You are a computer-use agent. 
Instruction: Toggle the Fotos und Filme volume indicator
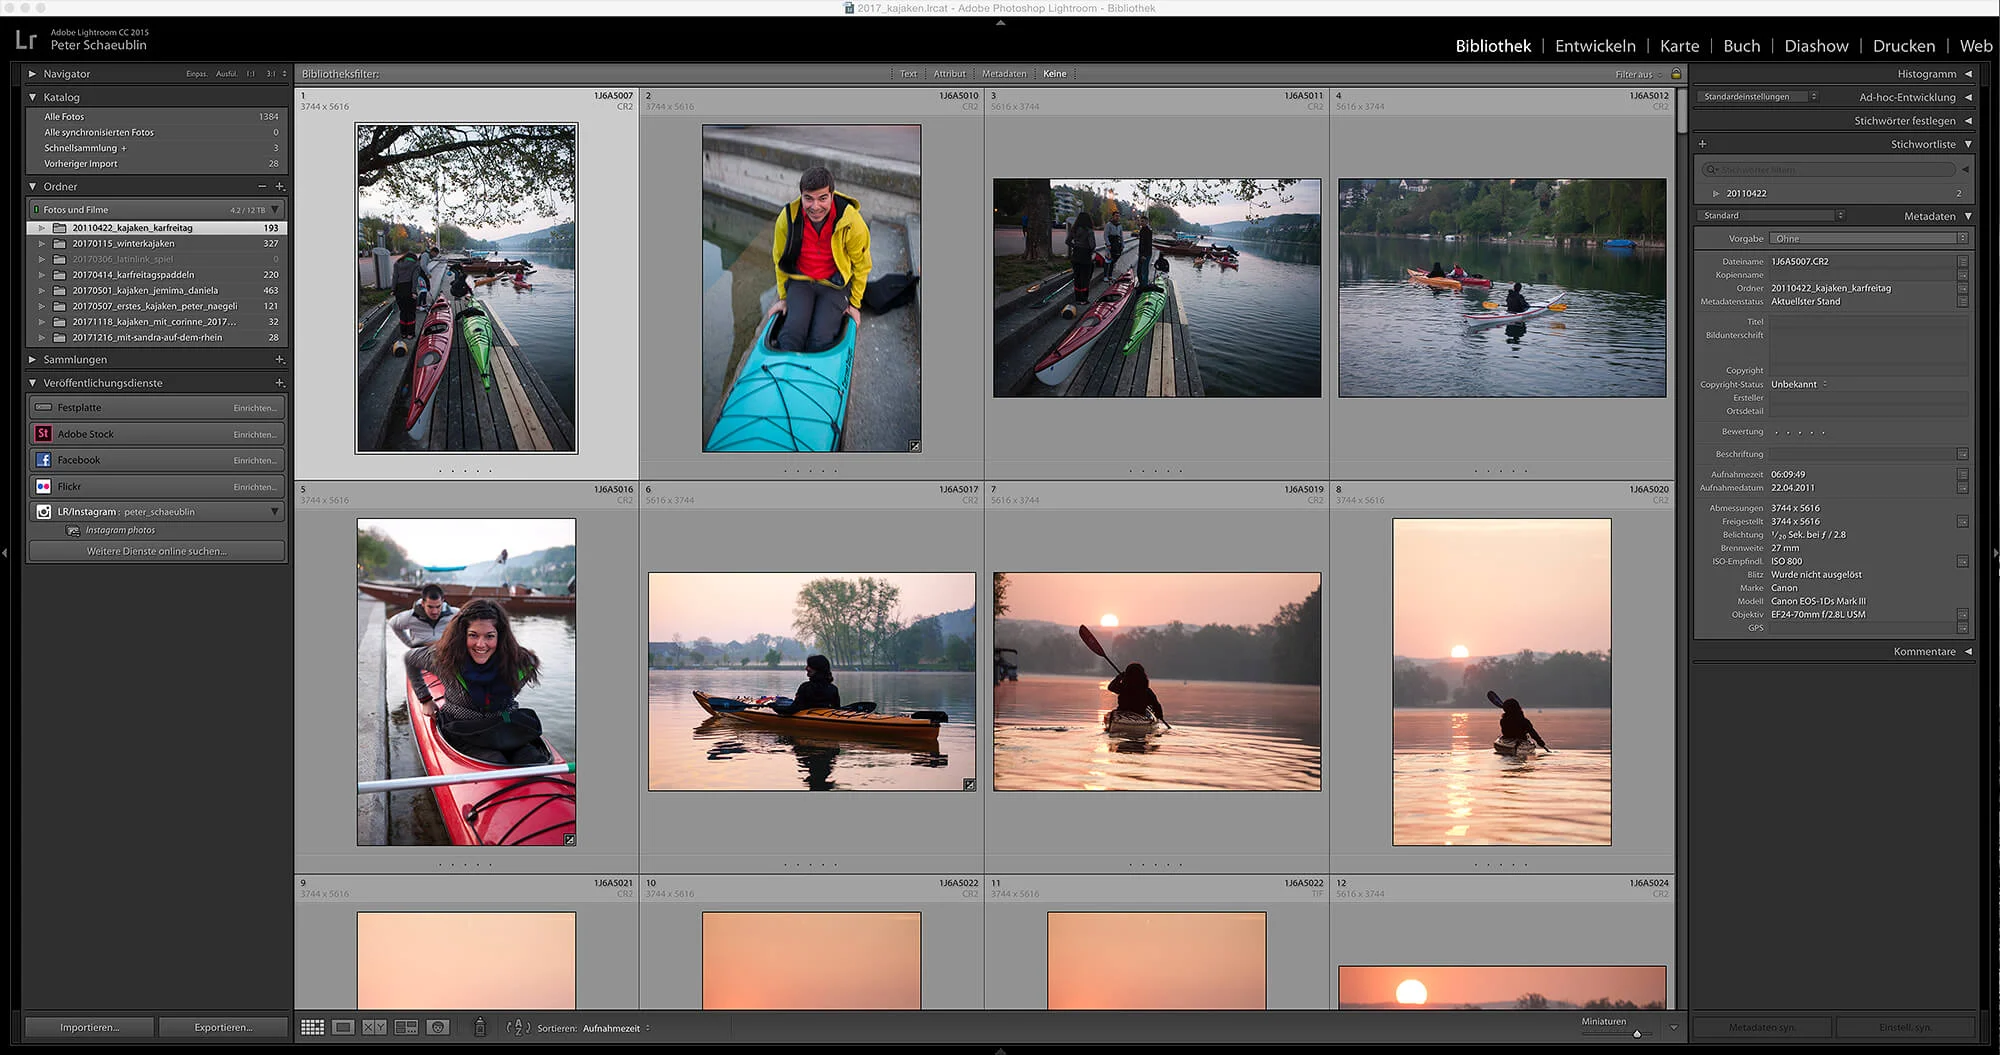click(x=36, y=210)
